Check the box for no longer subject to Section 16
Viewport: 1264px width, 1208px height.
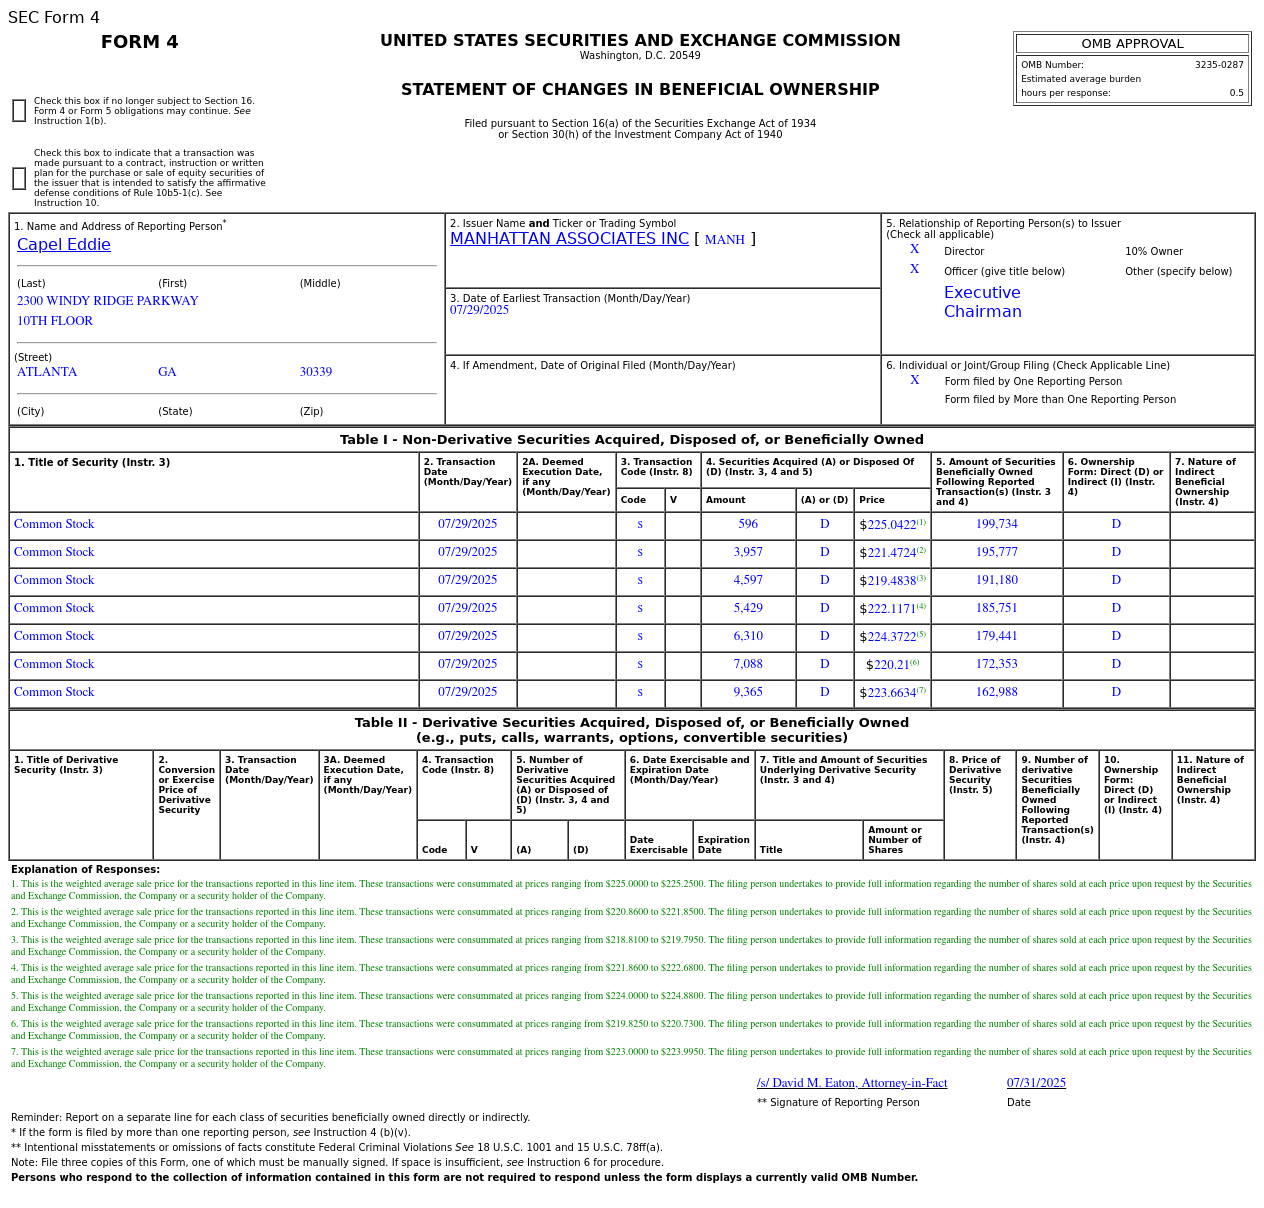click(x=19, y=111)
